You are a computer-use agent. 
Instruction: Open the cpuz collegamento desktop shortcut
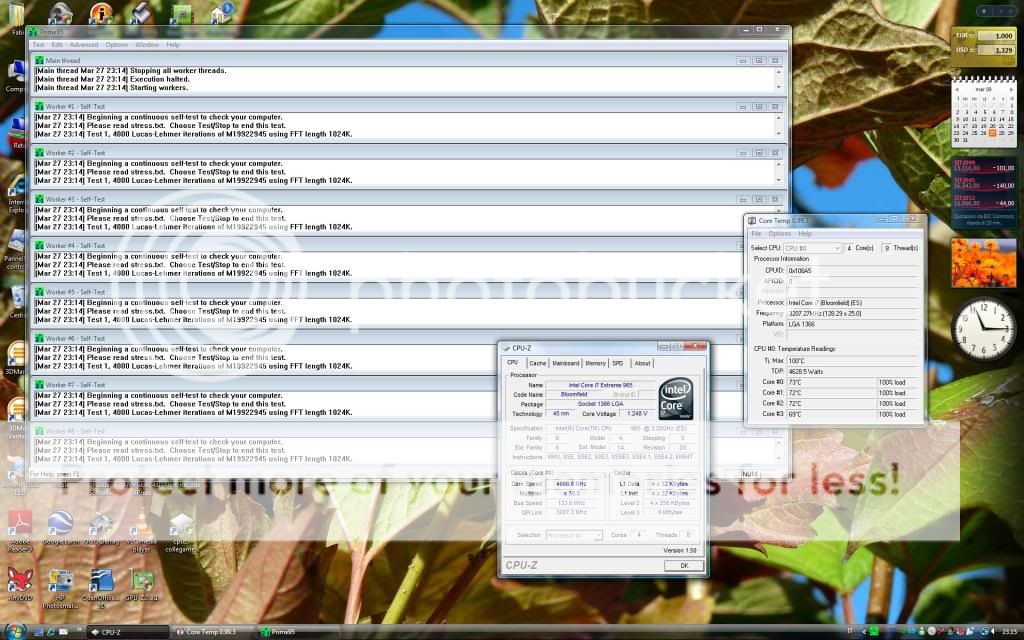(x=181, y=532)
